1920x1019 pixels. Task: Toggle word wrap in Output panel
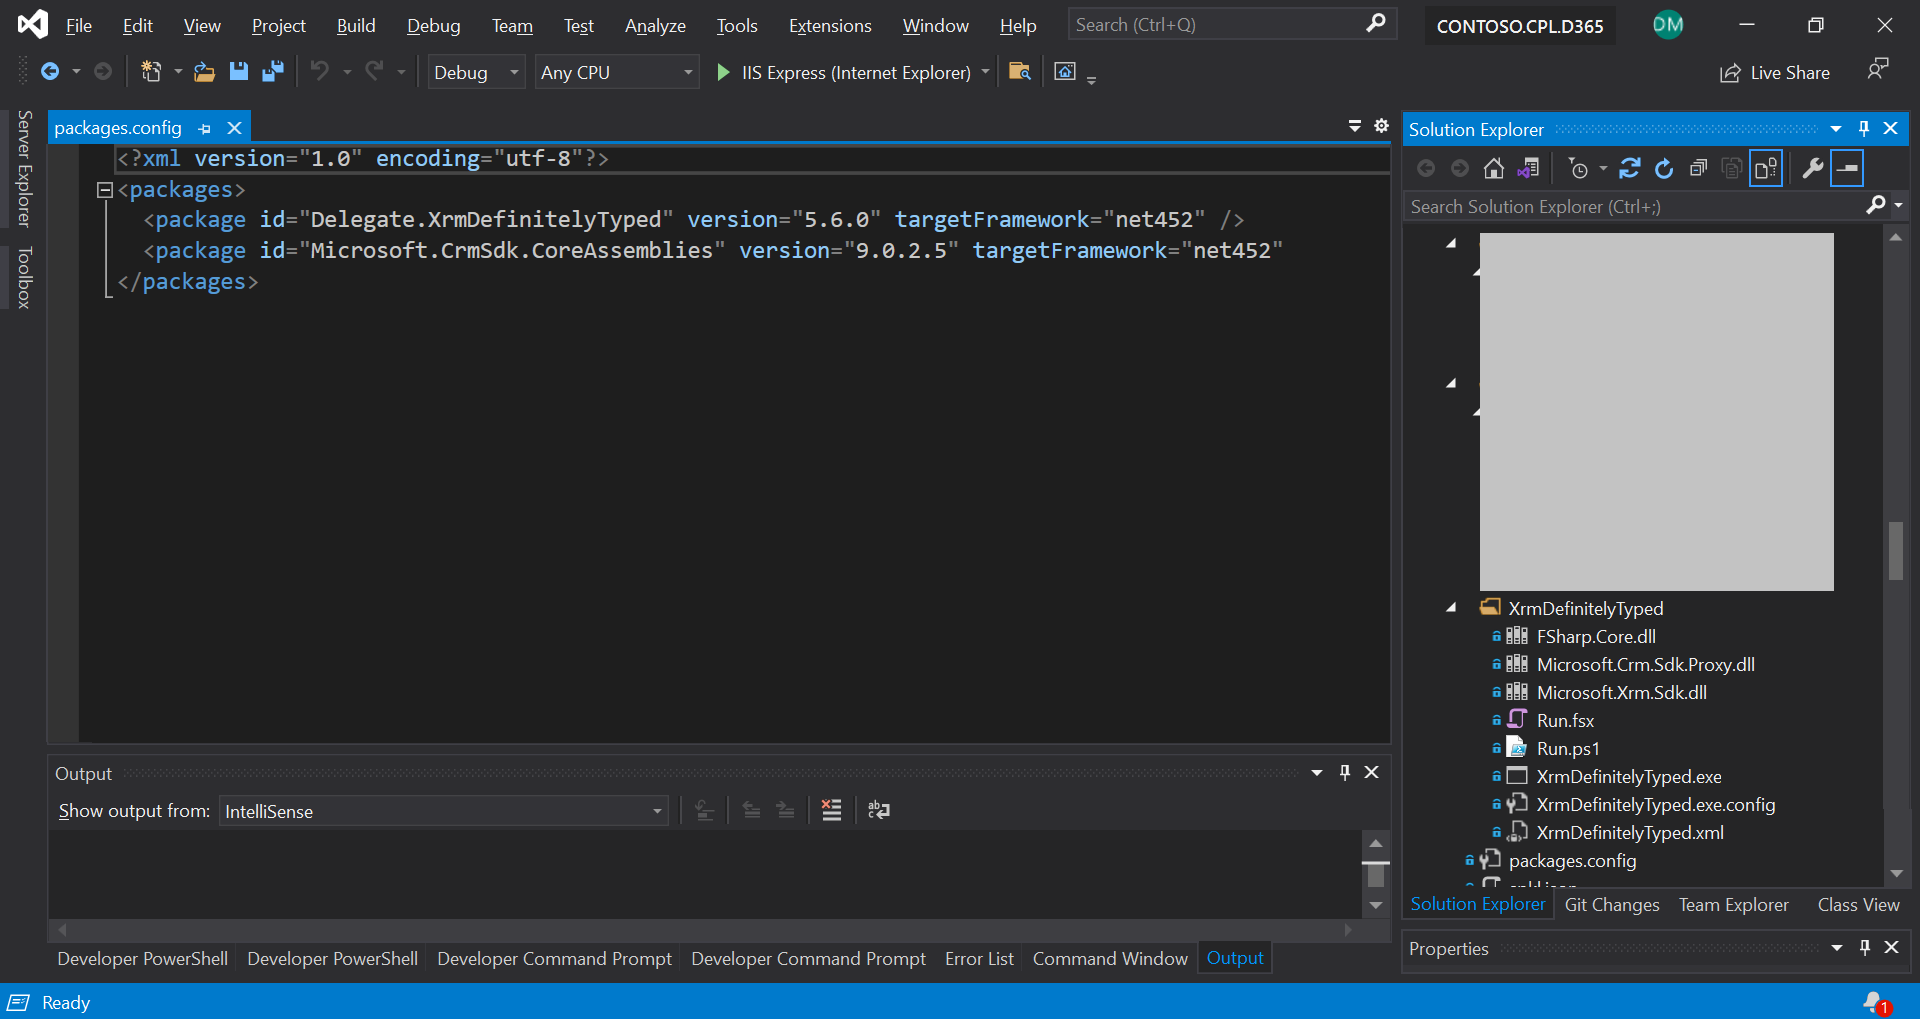(878, 810)
